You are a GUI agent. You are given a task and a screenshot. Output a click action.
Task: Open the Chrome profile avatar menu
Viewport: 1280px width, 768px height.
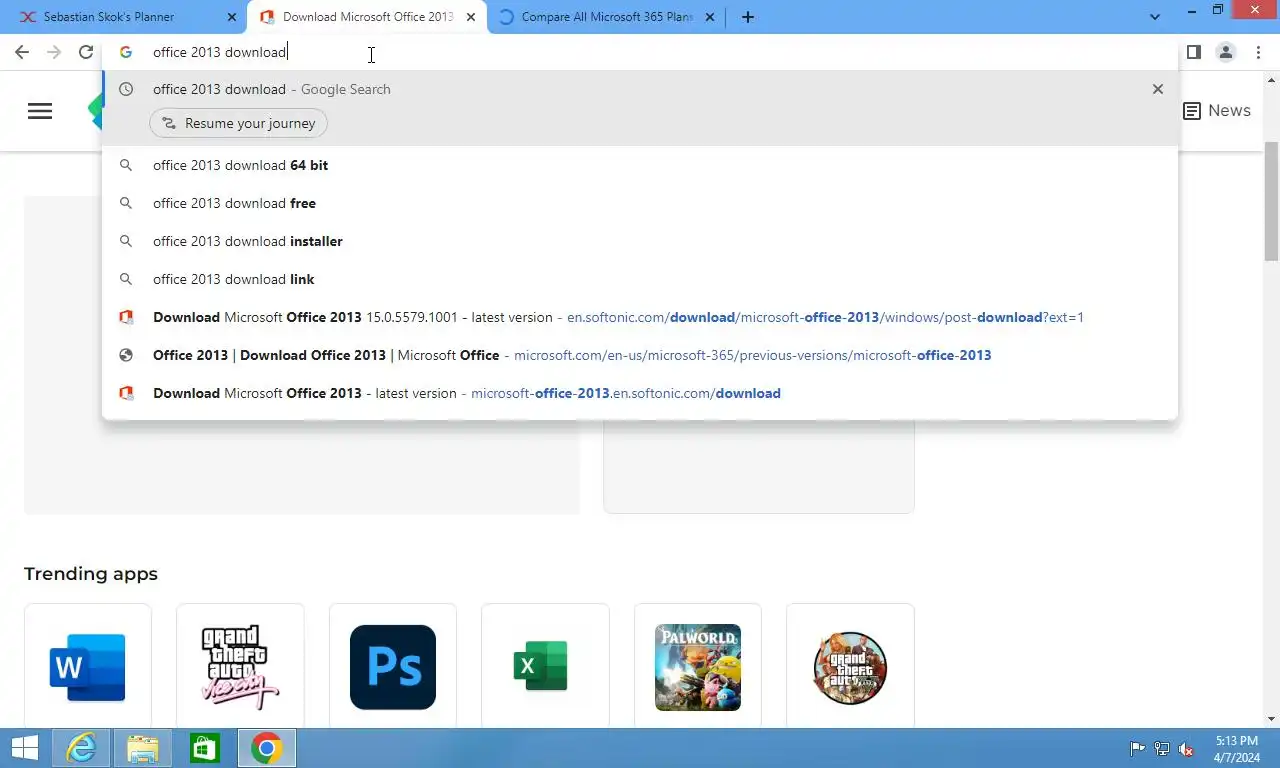coord(1225,52)
